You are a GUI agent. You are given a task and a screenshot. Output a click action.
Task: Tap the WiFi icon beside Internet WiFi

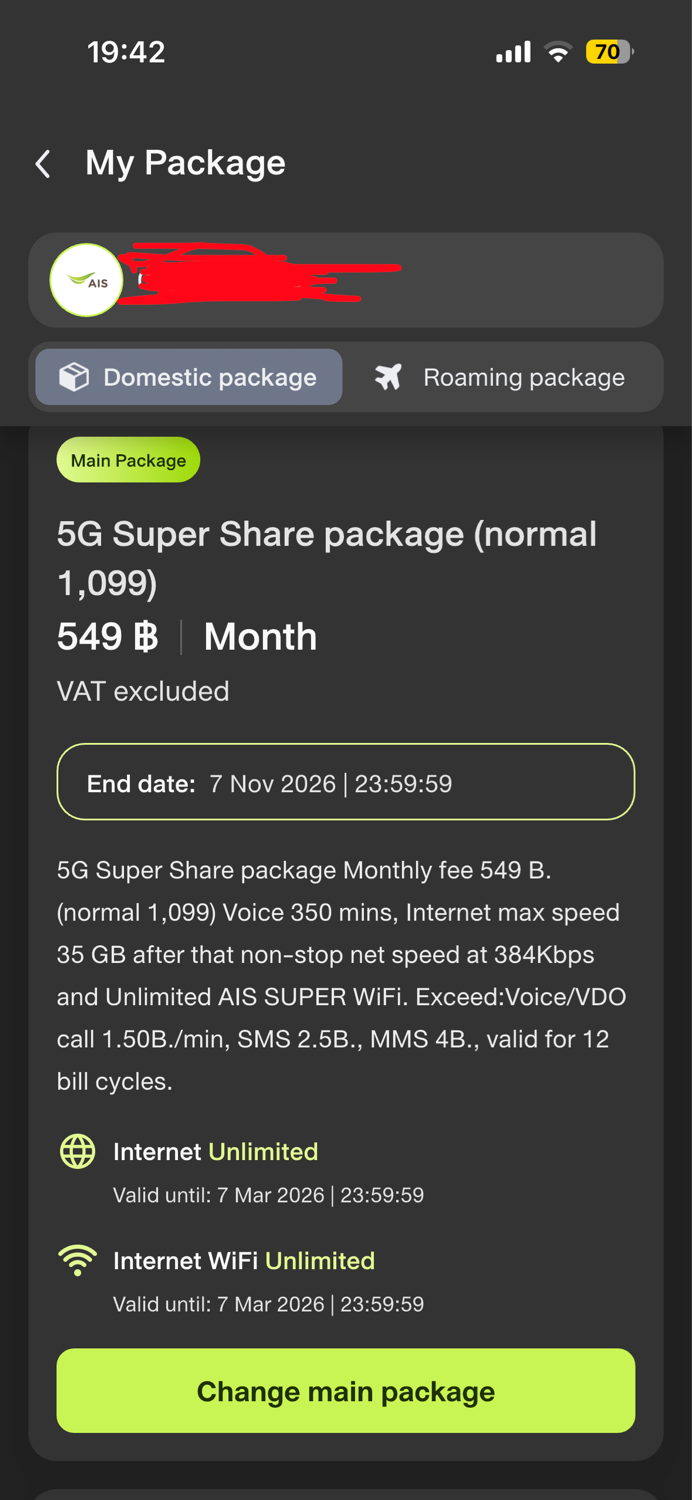tap(78, 1261)
